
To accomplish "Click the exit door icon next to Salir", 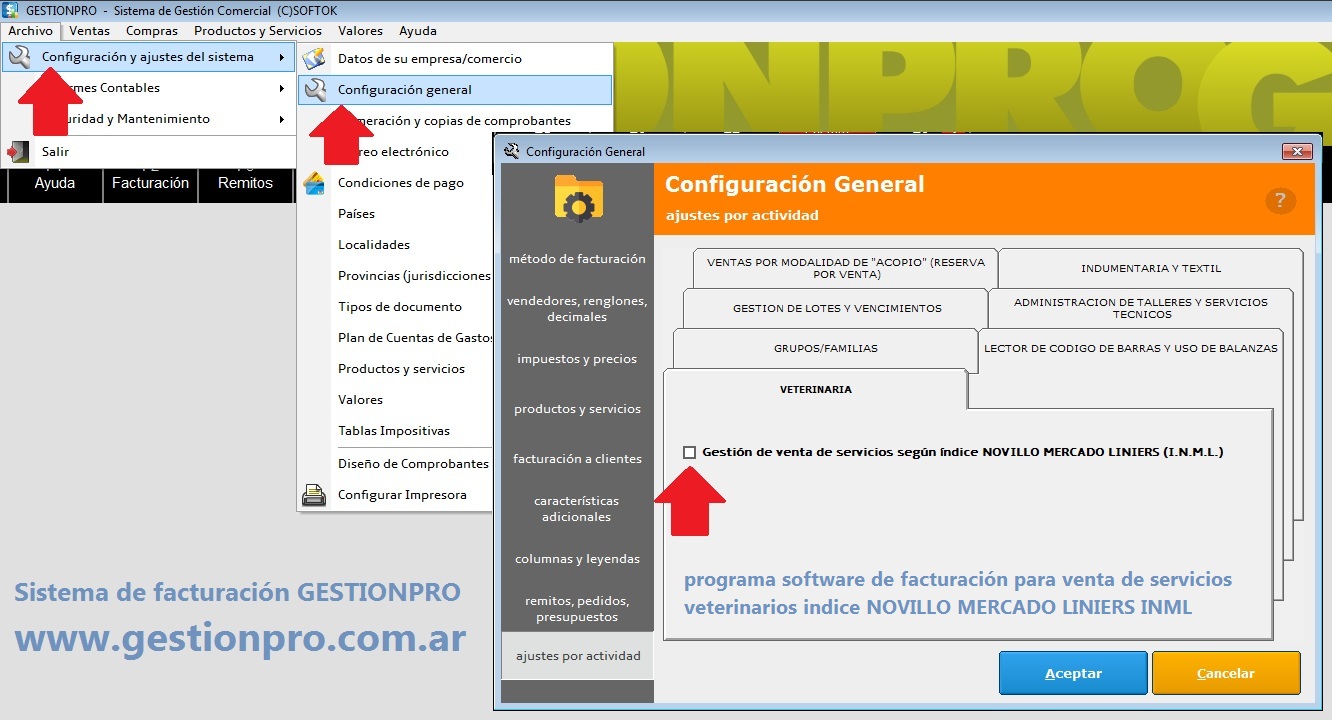I will click(19, 151).
